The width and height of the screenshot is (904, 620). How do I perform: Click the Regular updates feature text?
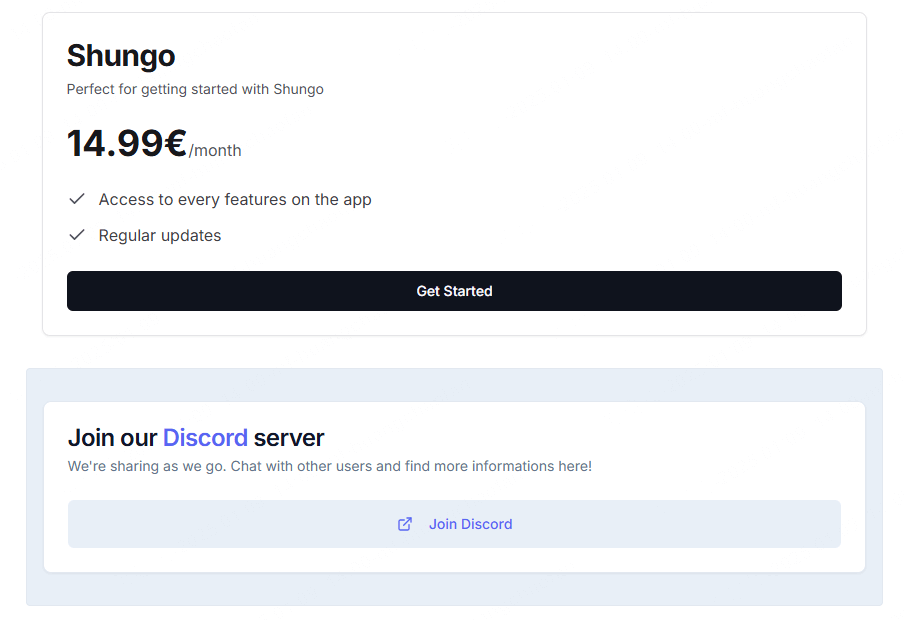160,235
